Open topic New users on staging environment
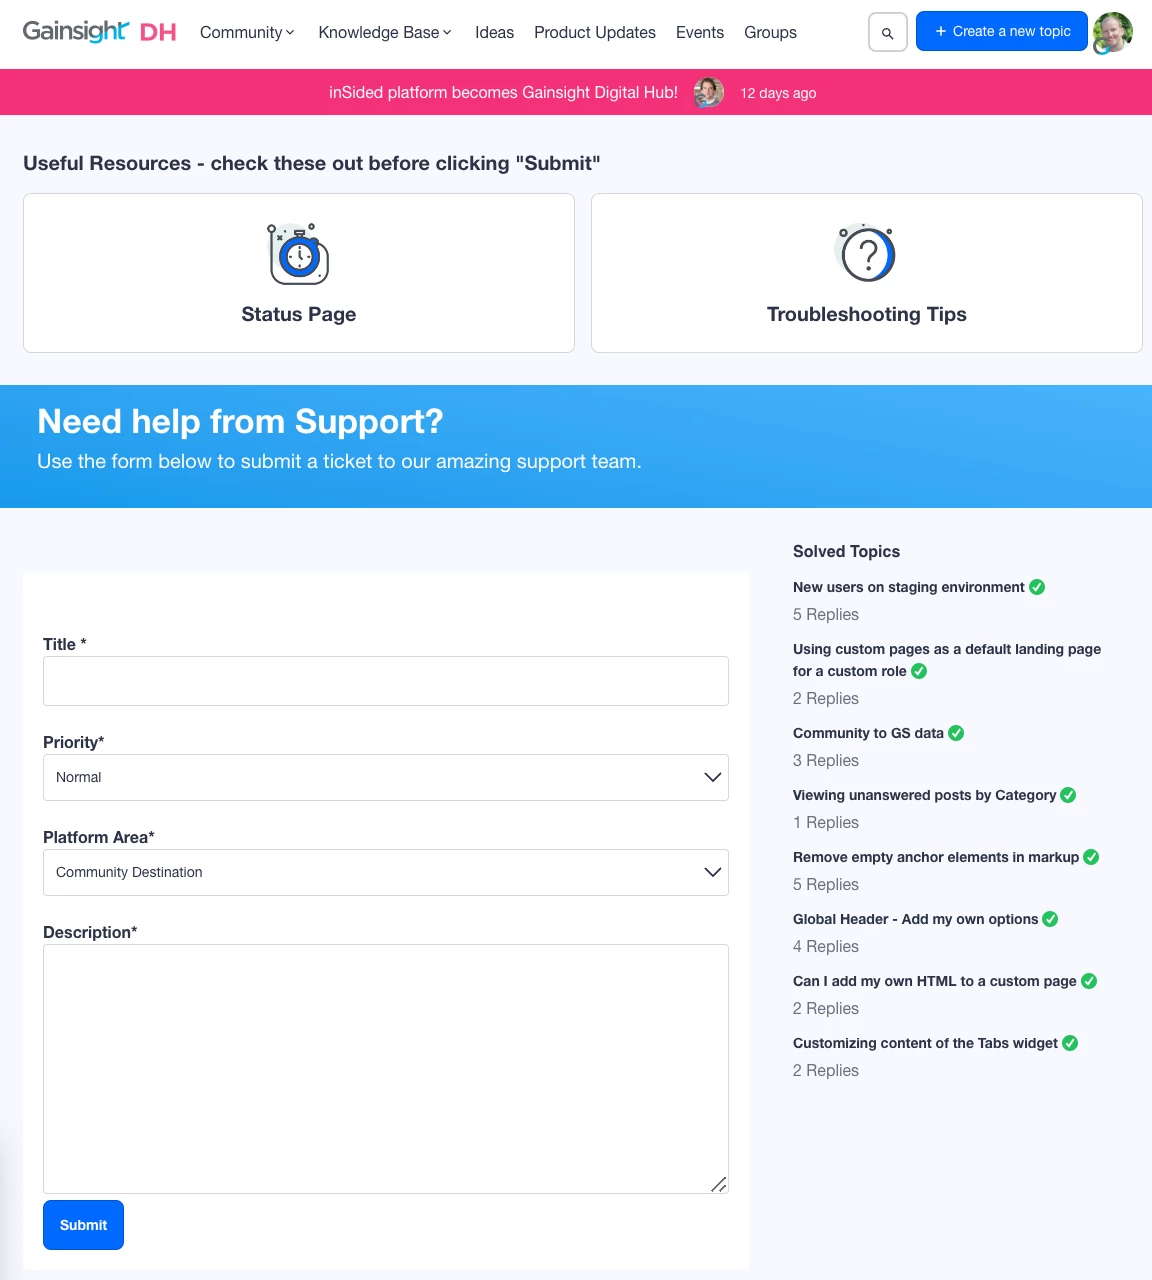The height and width of the screenshot is (1280, 1152). [908, 587]
